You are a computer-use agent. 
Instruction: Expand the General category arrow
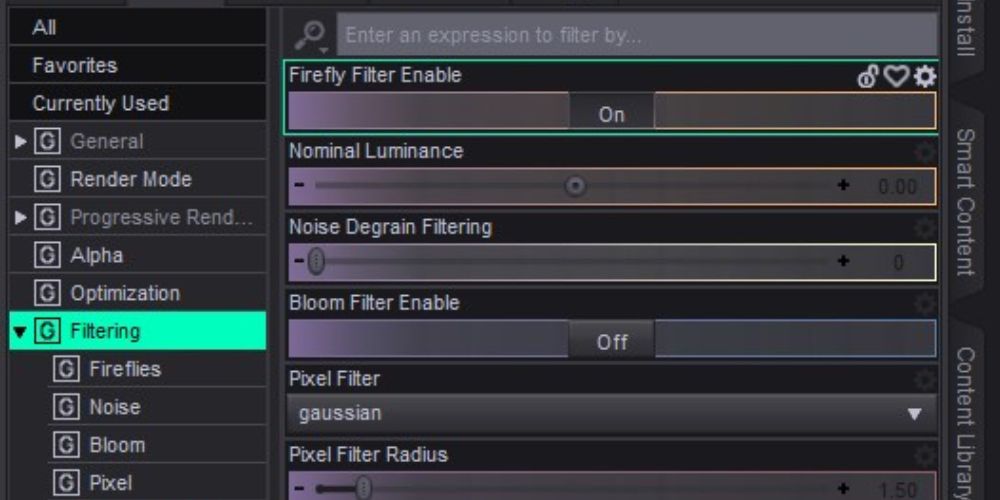(x=21, y=142)
